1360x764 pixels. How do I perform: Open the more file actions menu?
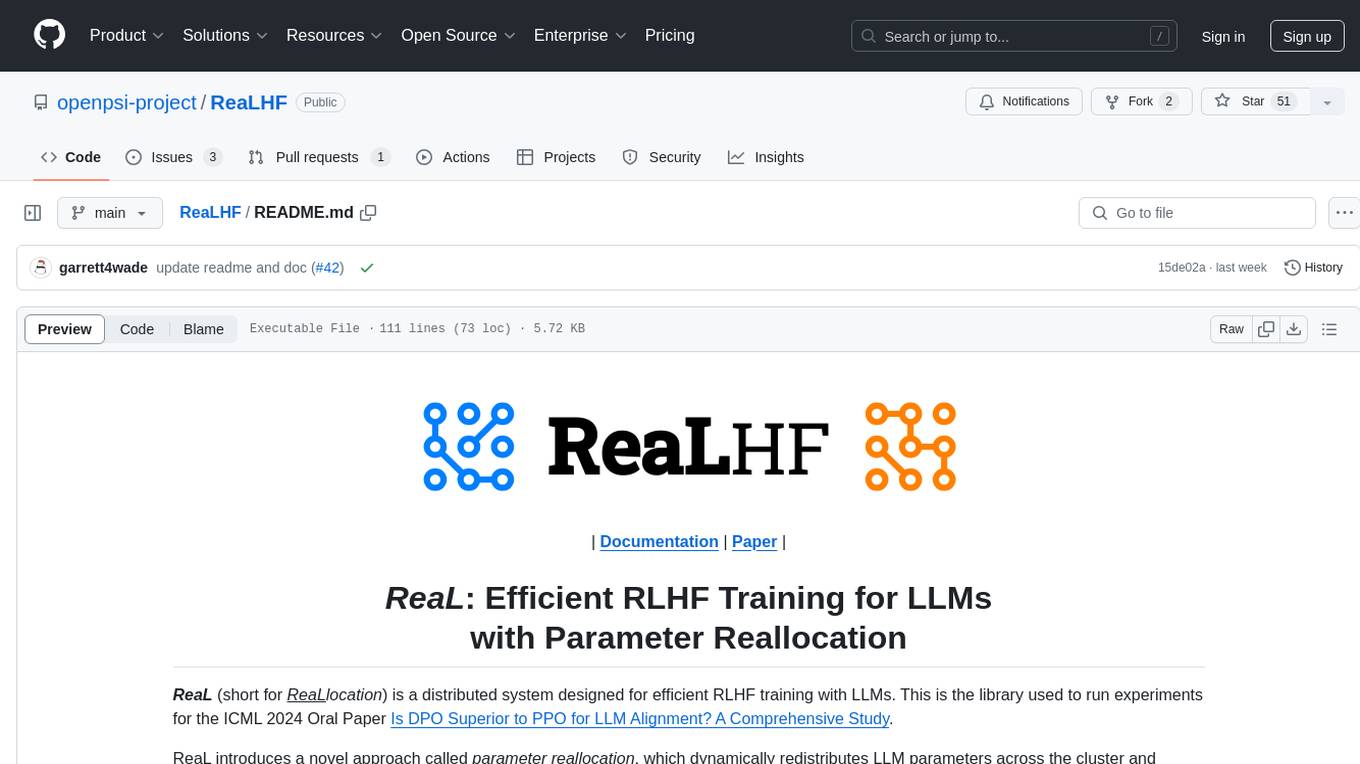[x=1344, y=213]
